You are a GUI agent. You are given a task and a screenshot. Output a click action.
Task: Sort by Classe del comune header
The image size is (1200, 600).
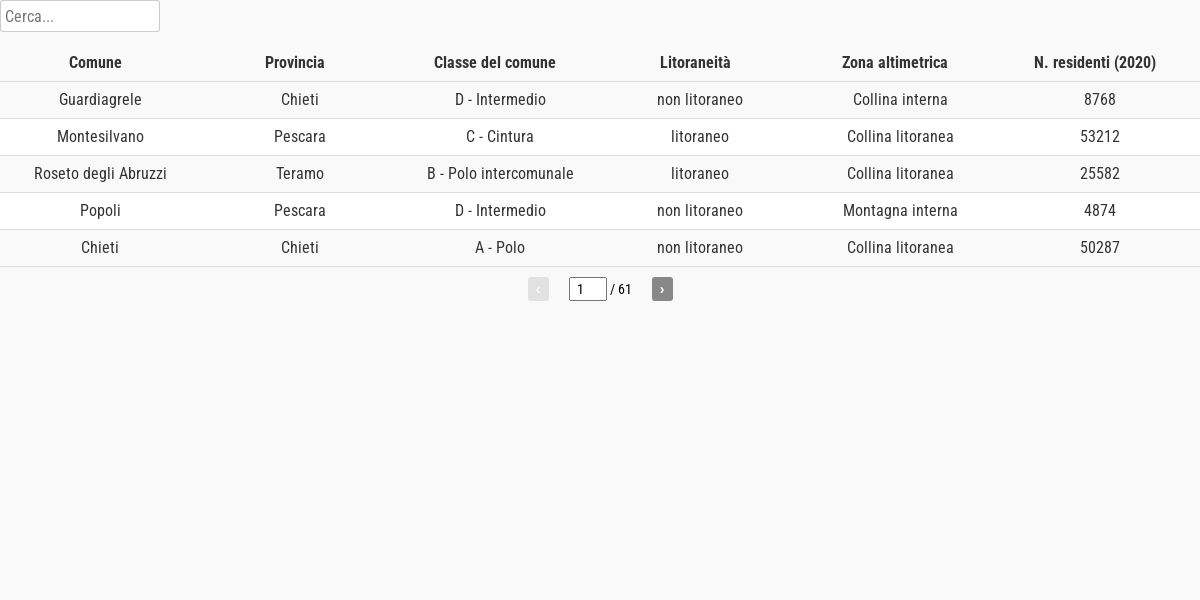click(x=495, y=62)
